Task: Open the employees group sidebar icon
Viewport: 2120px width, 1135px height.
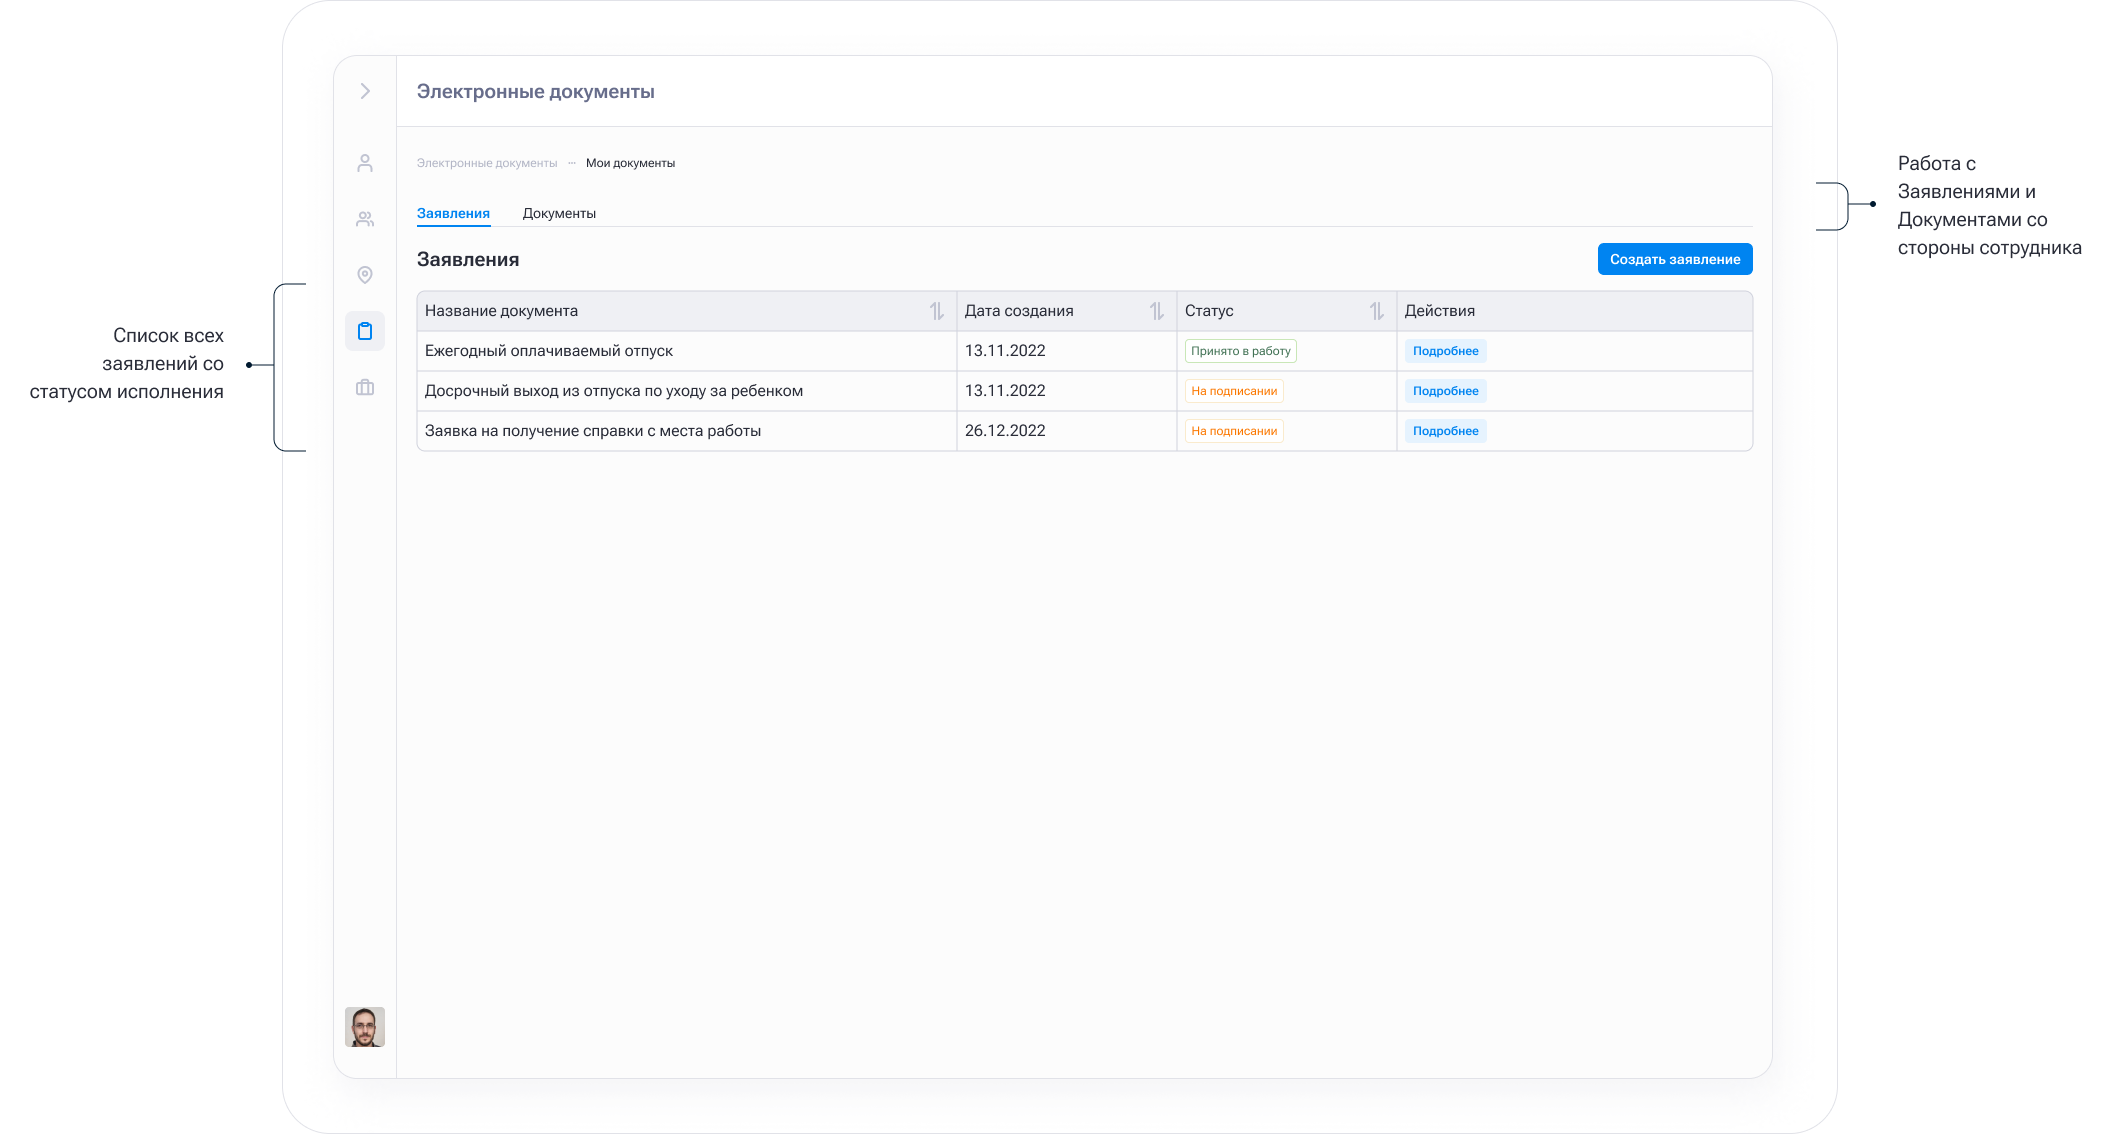Action: [x=365, y=219]
